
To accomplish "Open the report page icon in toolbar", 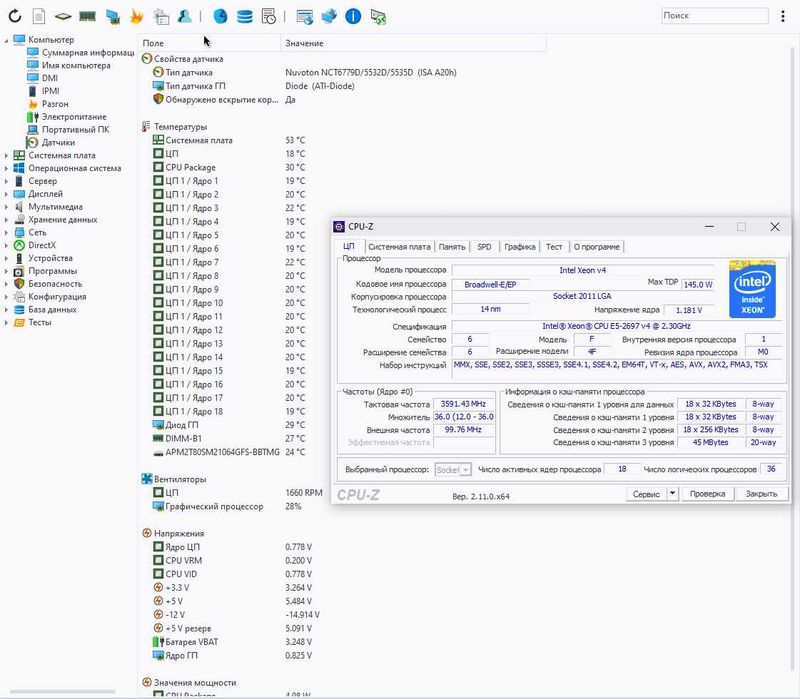I will 39,16.
